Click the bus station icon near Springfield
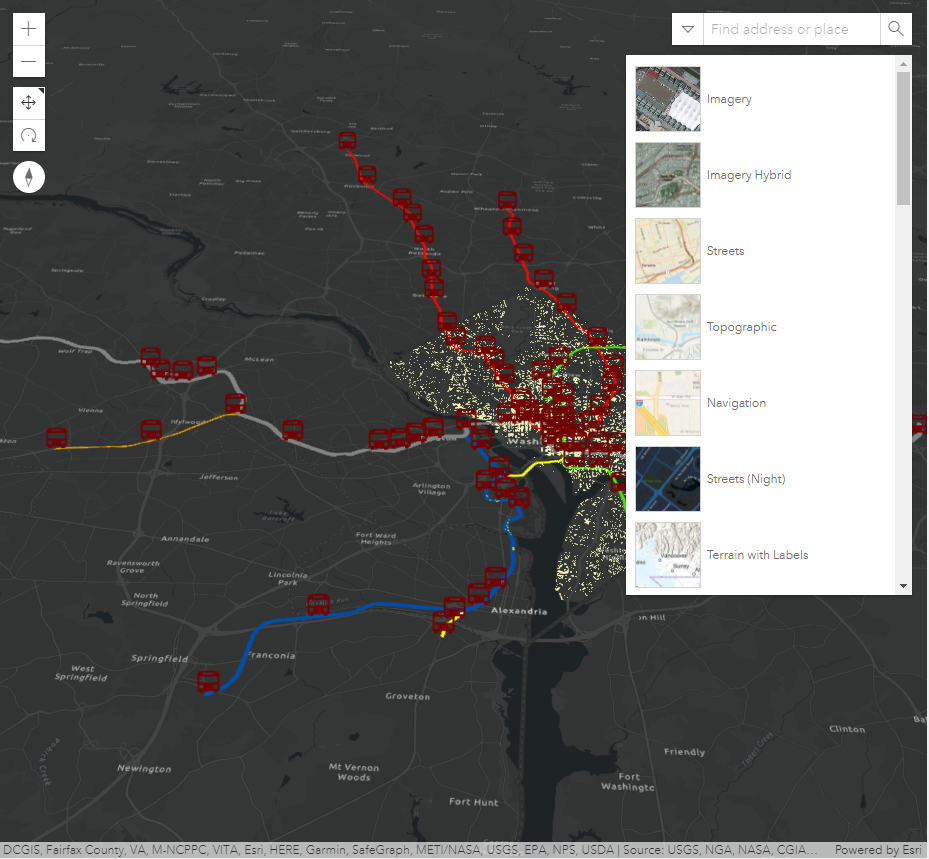This screenshot has height=859, width=929. [208, 682]
